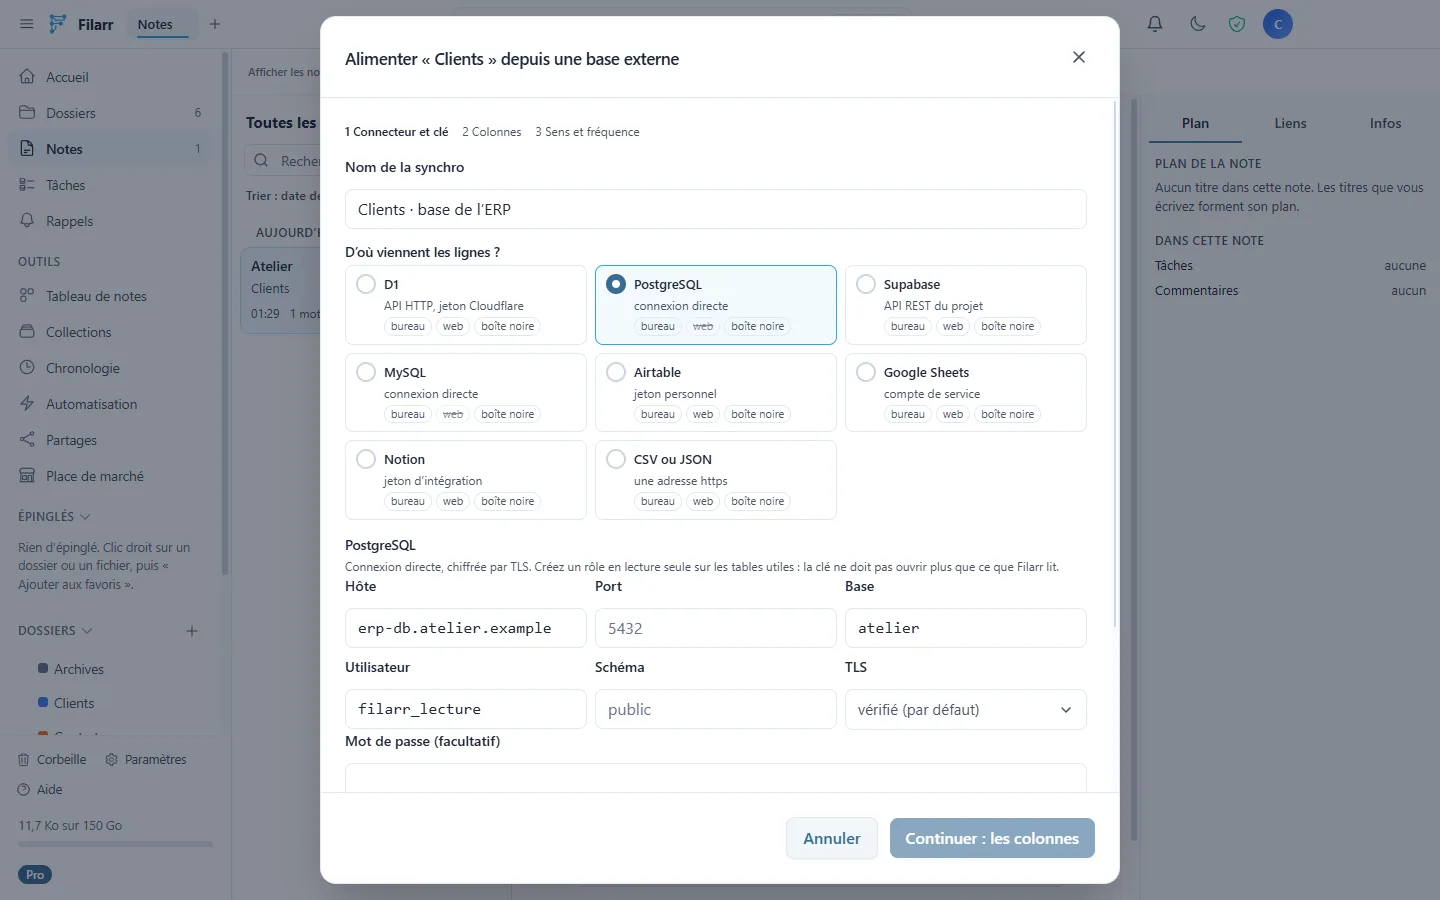Image resolution: width=1440 pixels, height=900 pixels.
Task: Add a folder with the Dossiers plus icon
Action: click(192, 631)
